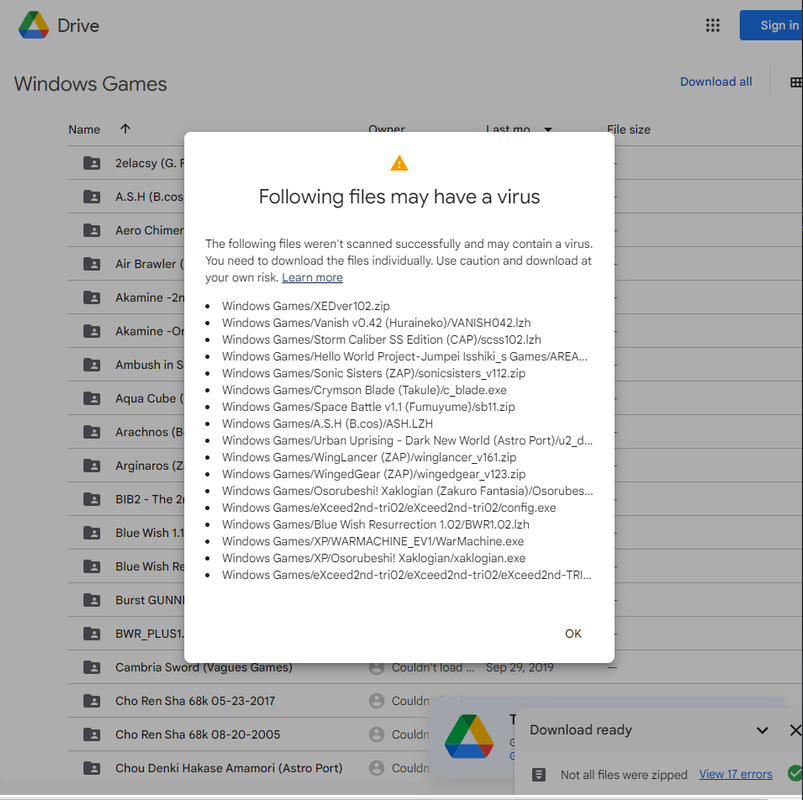Open the Ambush in S folder icon
Image resolution: width=803 pixels, height=800 pixels.
92,365
